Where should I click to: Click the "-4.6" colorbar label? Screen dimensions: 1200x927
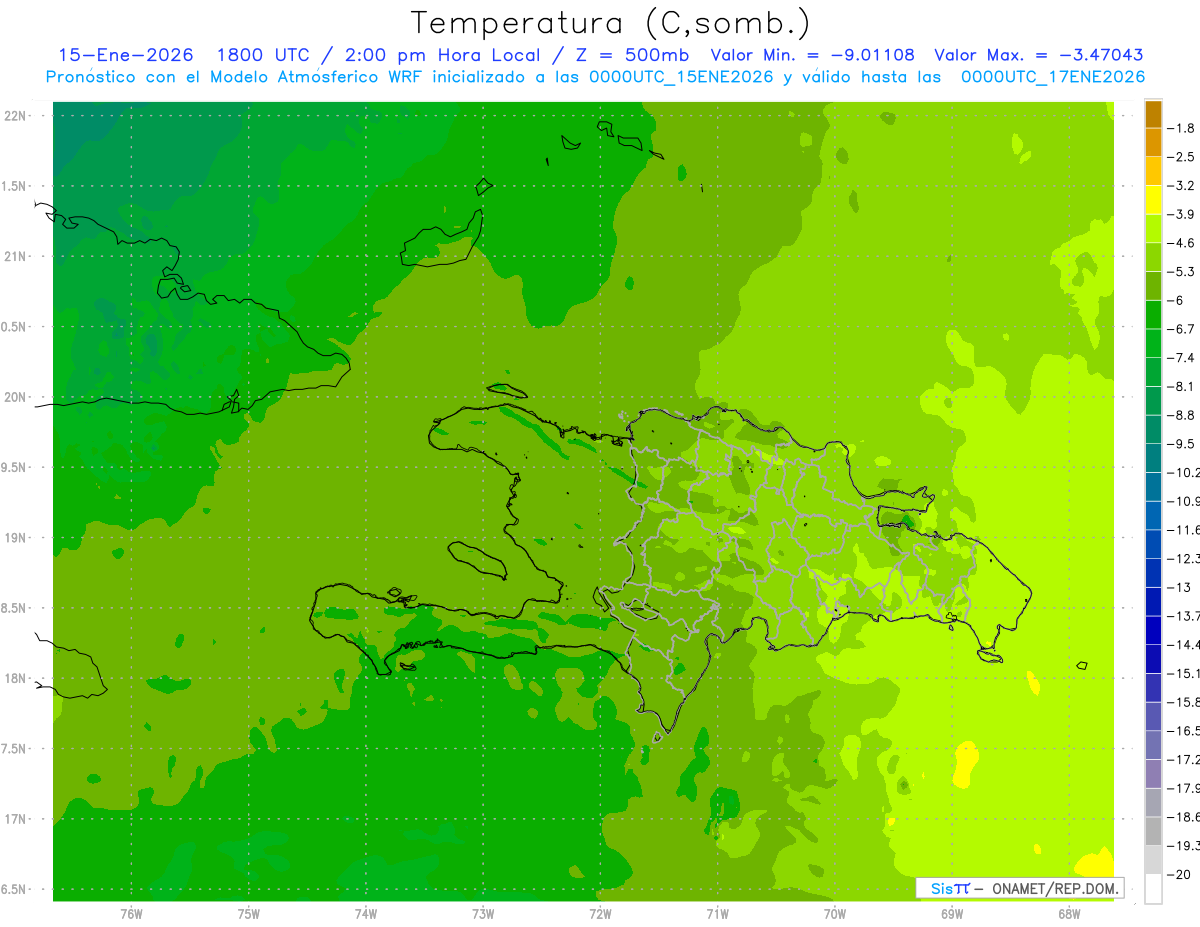click(x=1181, y=243)
